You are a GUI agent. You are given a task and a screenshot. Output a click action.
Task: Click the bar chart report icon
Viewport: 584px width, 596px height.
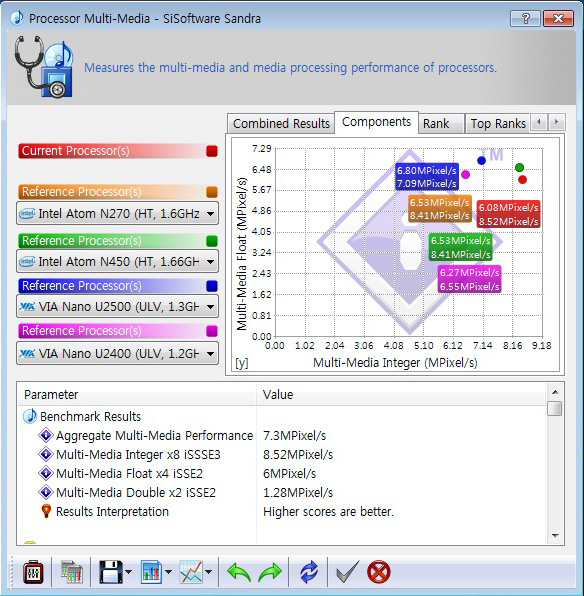pos(151,572)
